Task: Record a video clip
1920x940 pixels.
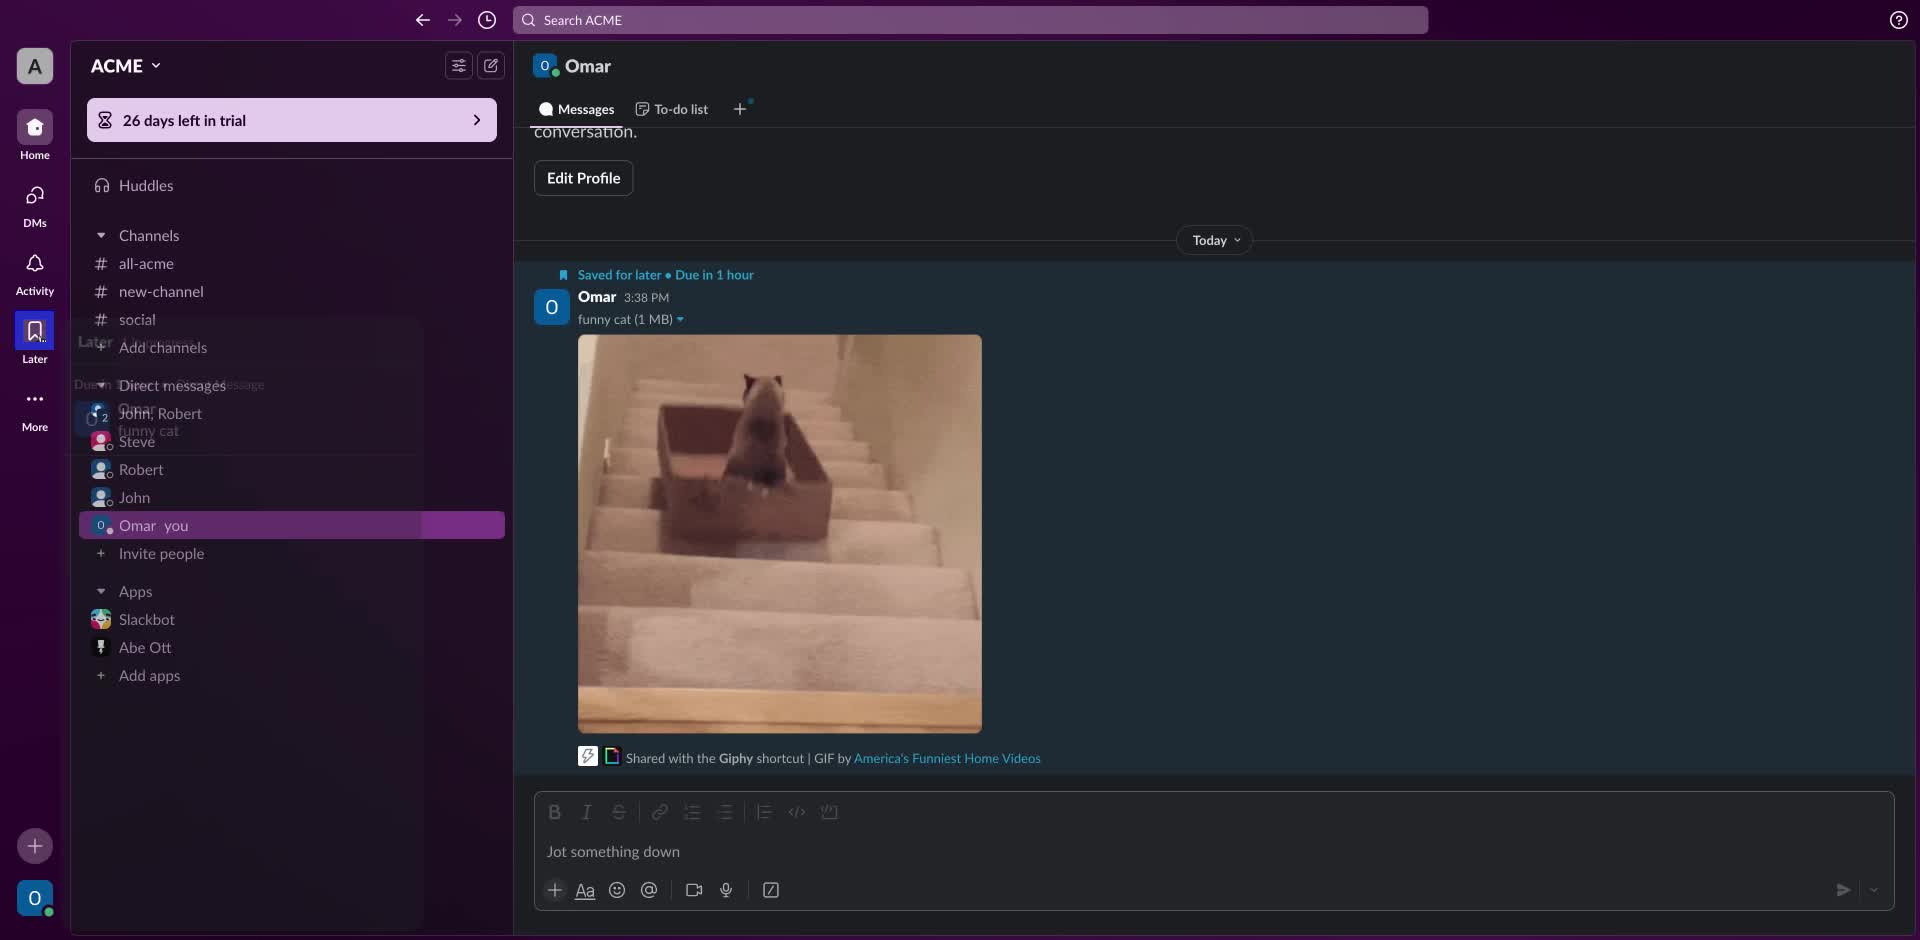Action: tap(694, 890)
